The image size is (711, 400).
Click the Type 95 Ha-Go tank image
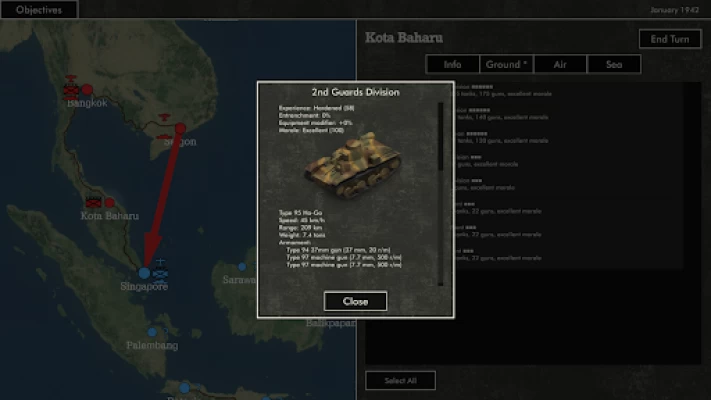click(354, 166)
